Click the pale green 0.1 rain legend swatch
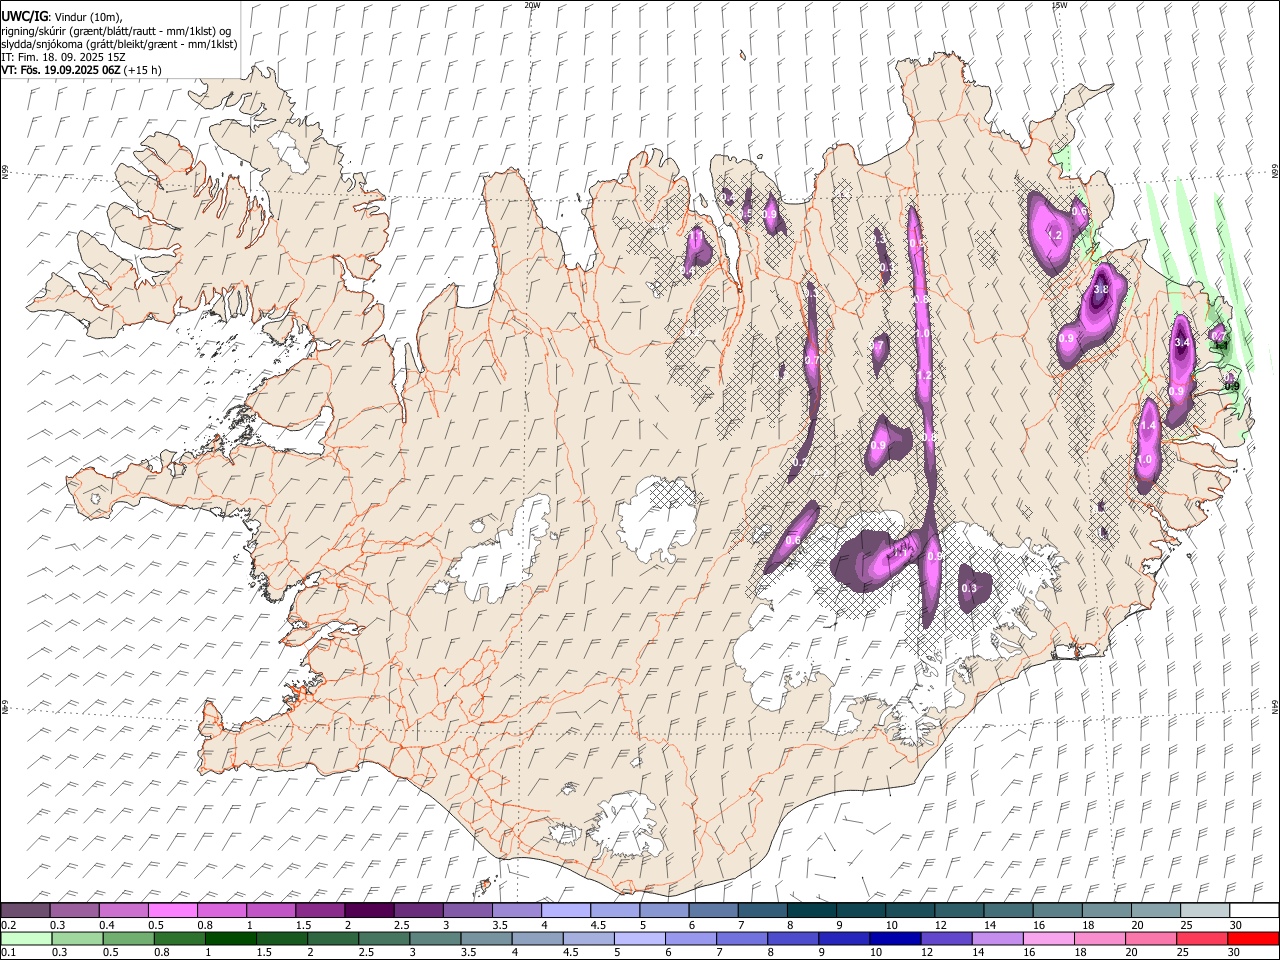The image size is (1280, 960). pyautogui.click(x=27, y=938)
